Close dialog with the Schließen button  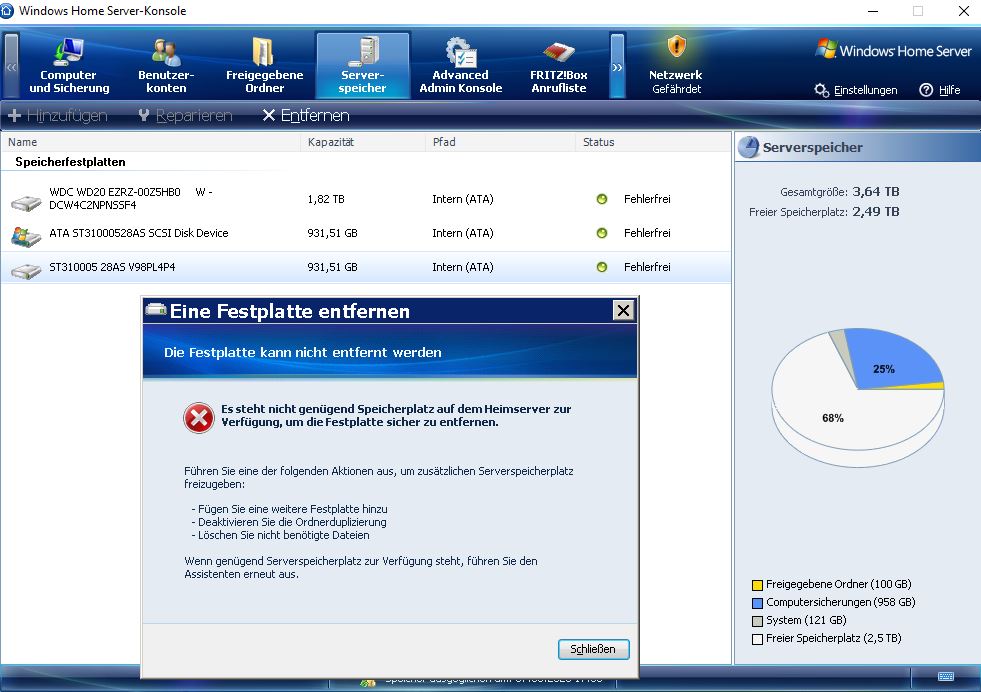[x=593, y=649]
